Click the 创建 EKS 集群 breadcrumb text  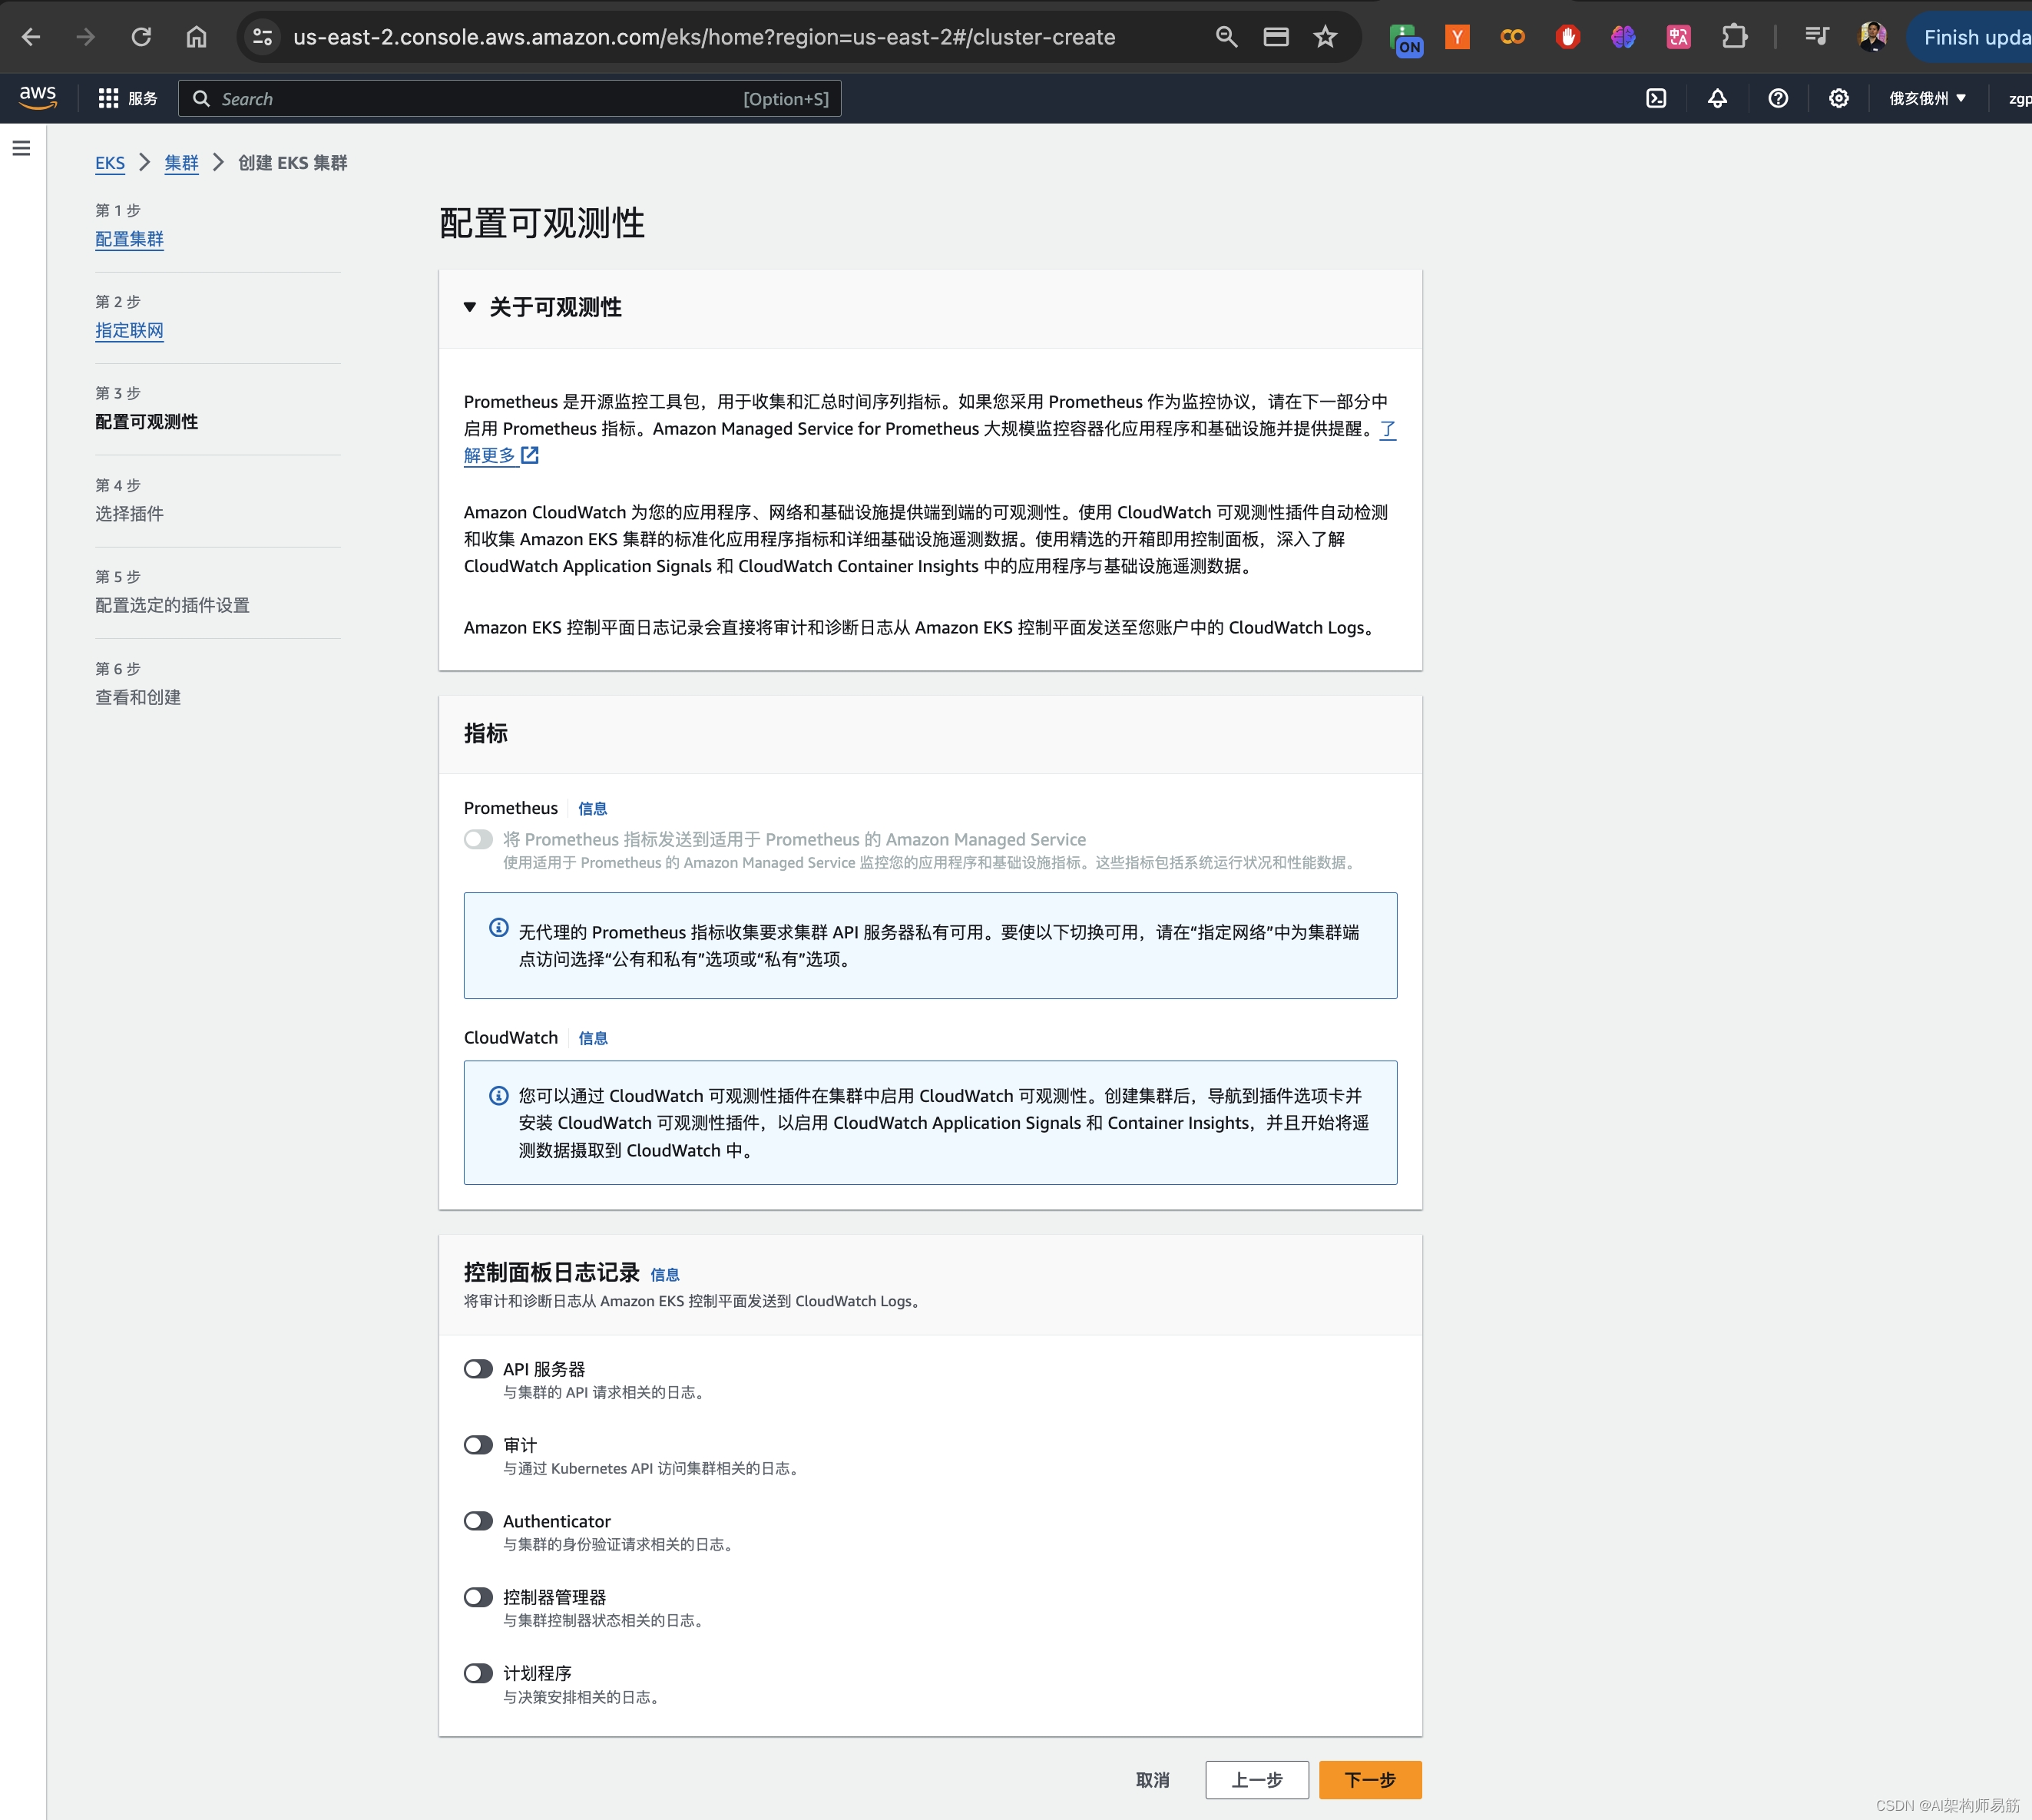tap(293, 163)
